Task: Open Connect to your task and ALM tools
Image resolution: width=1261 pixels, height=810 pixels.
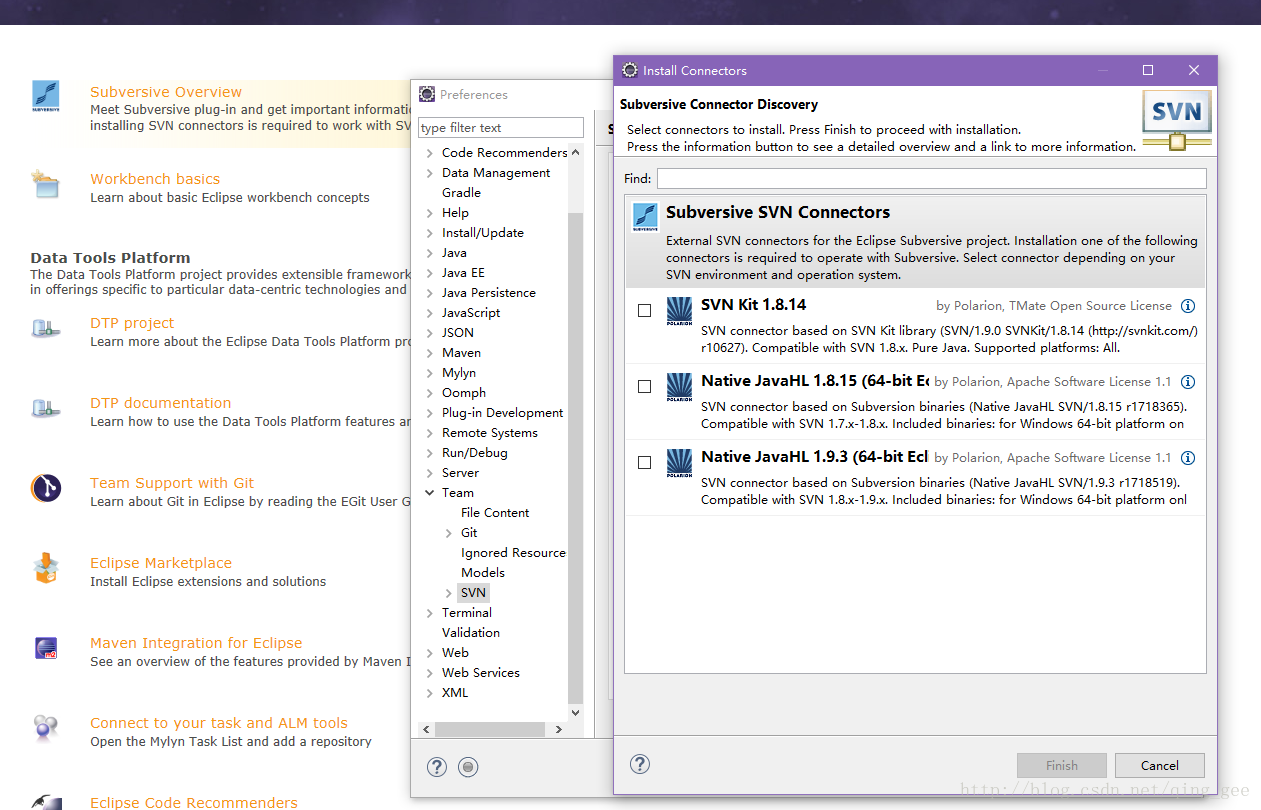Action: click(219, 723)
